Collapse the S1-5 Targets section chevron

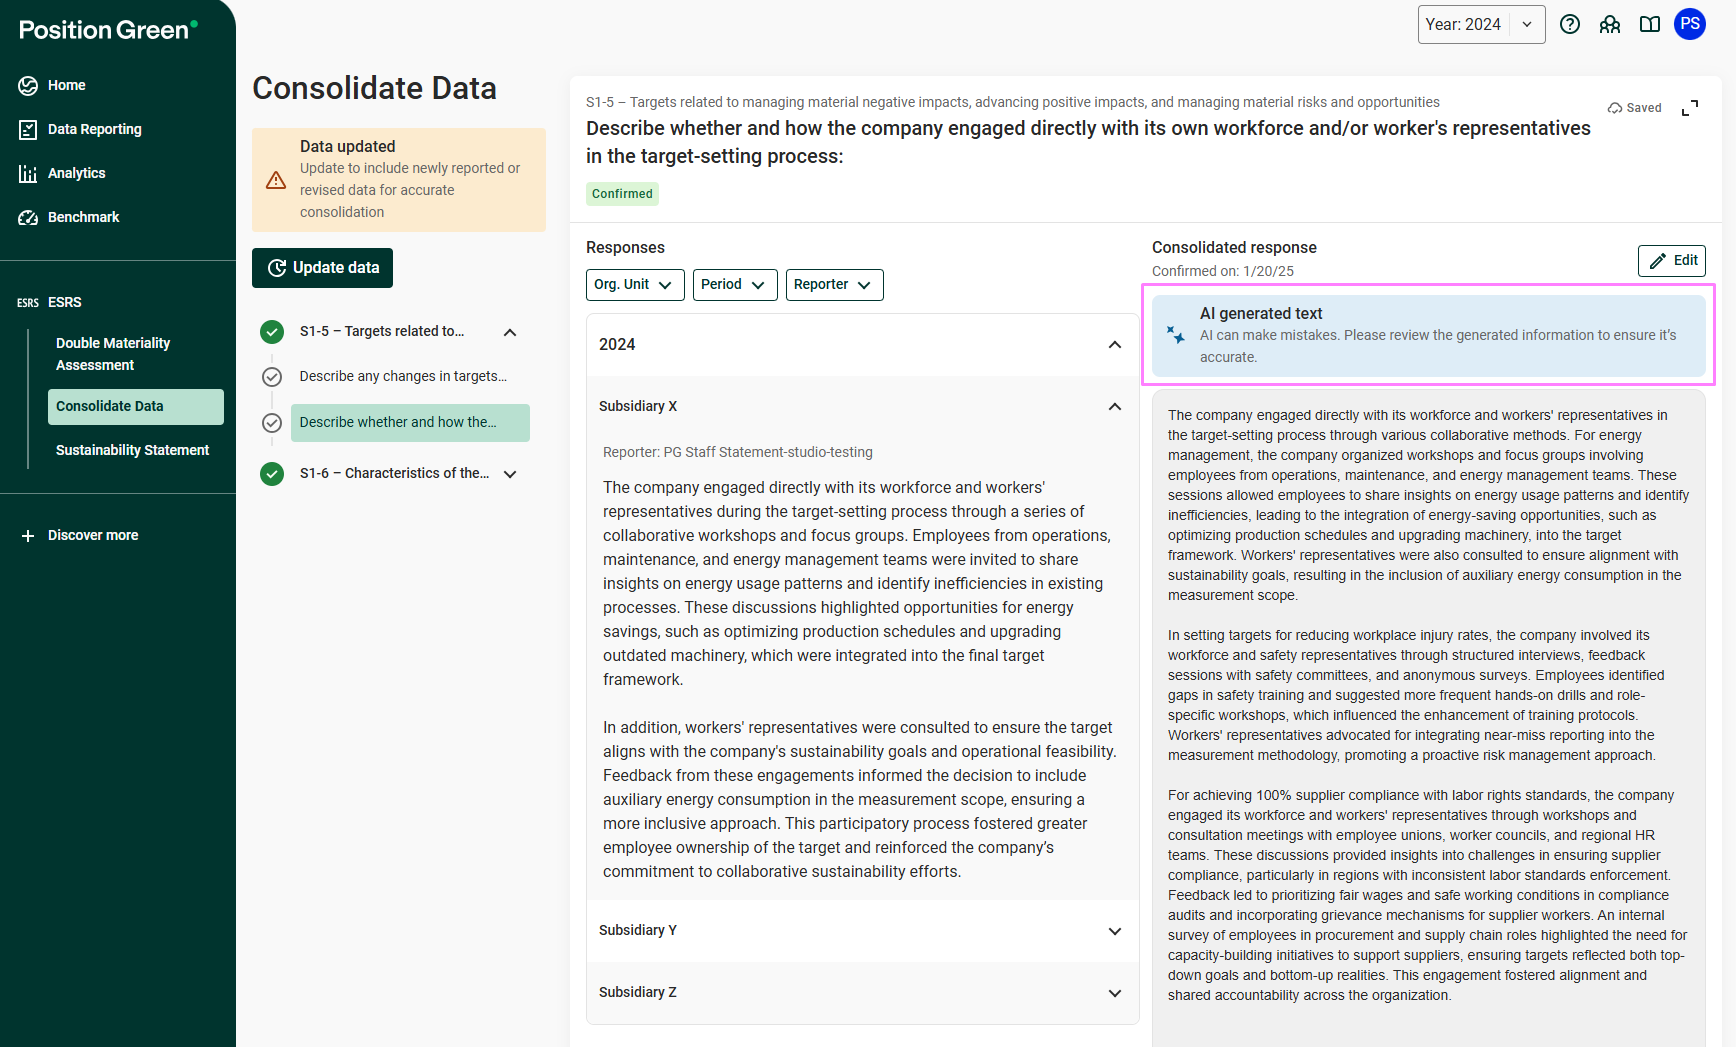click(x=510, y=332)
